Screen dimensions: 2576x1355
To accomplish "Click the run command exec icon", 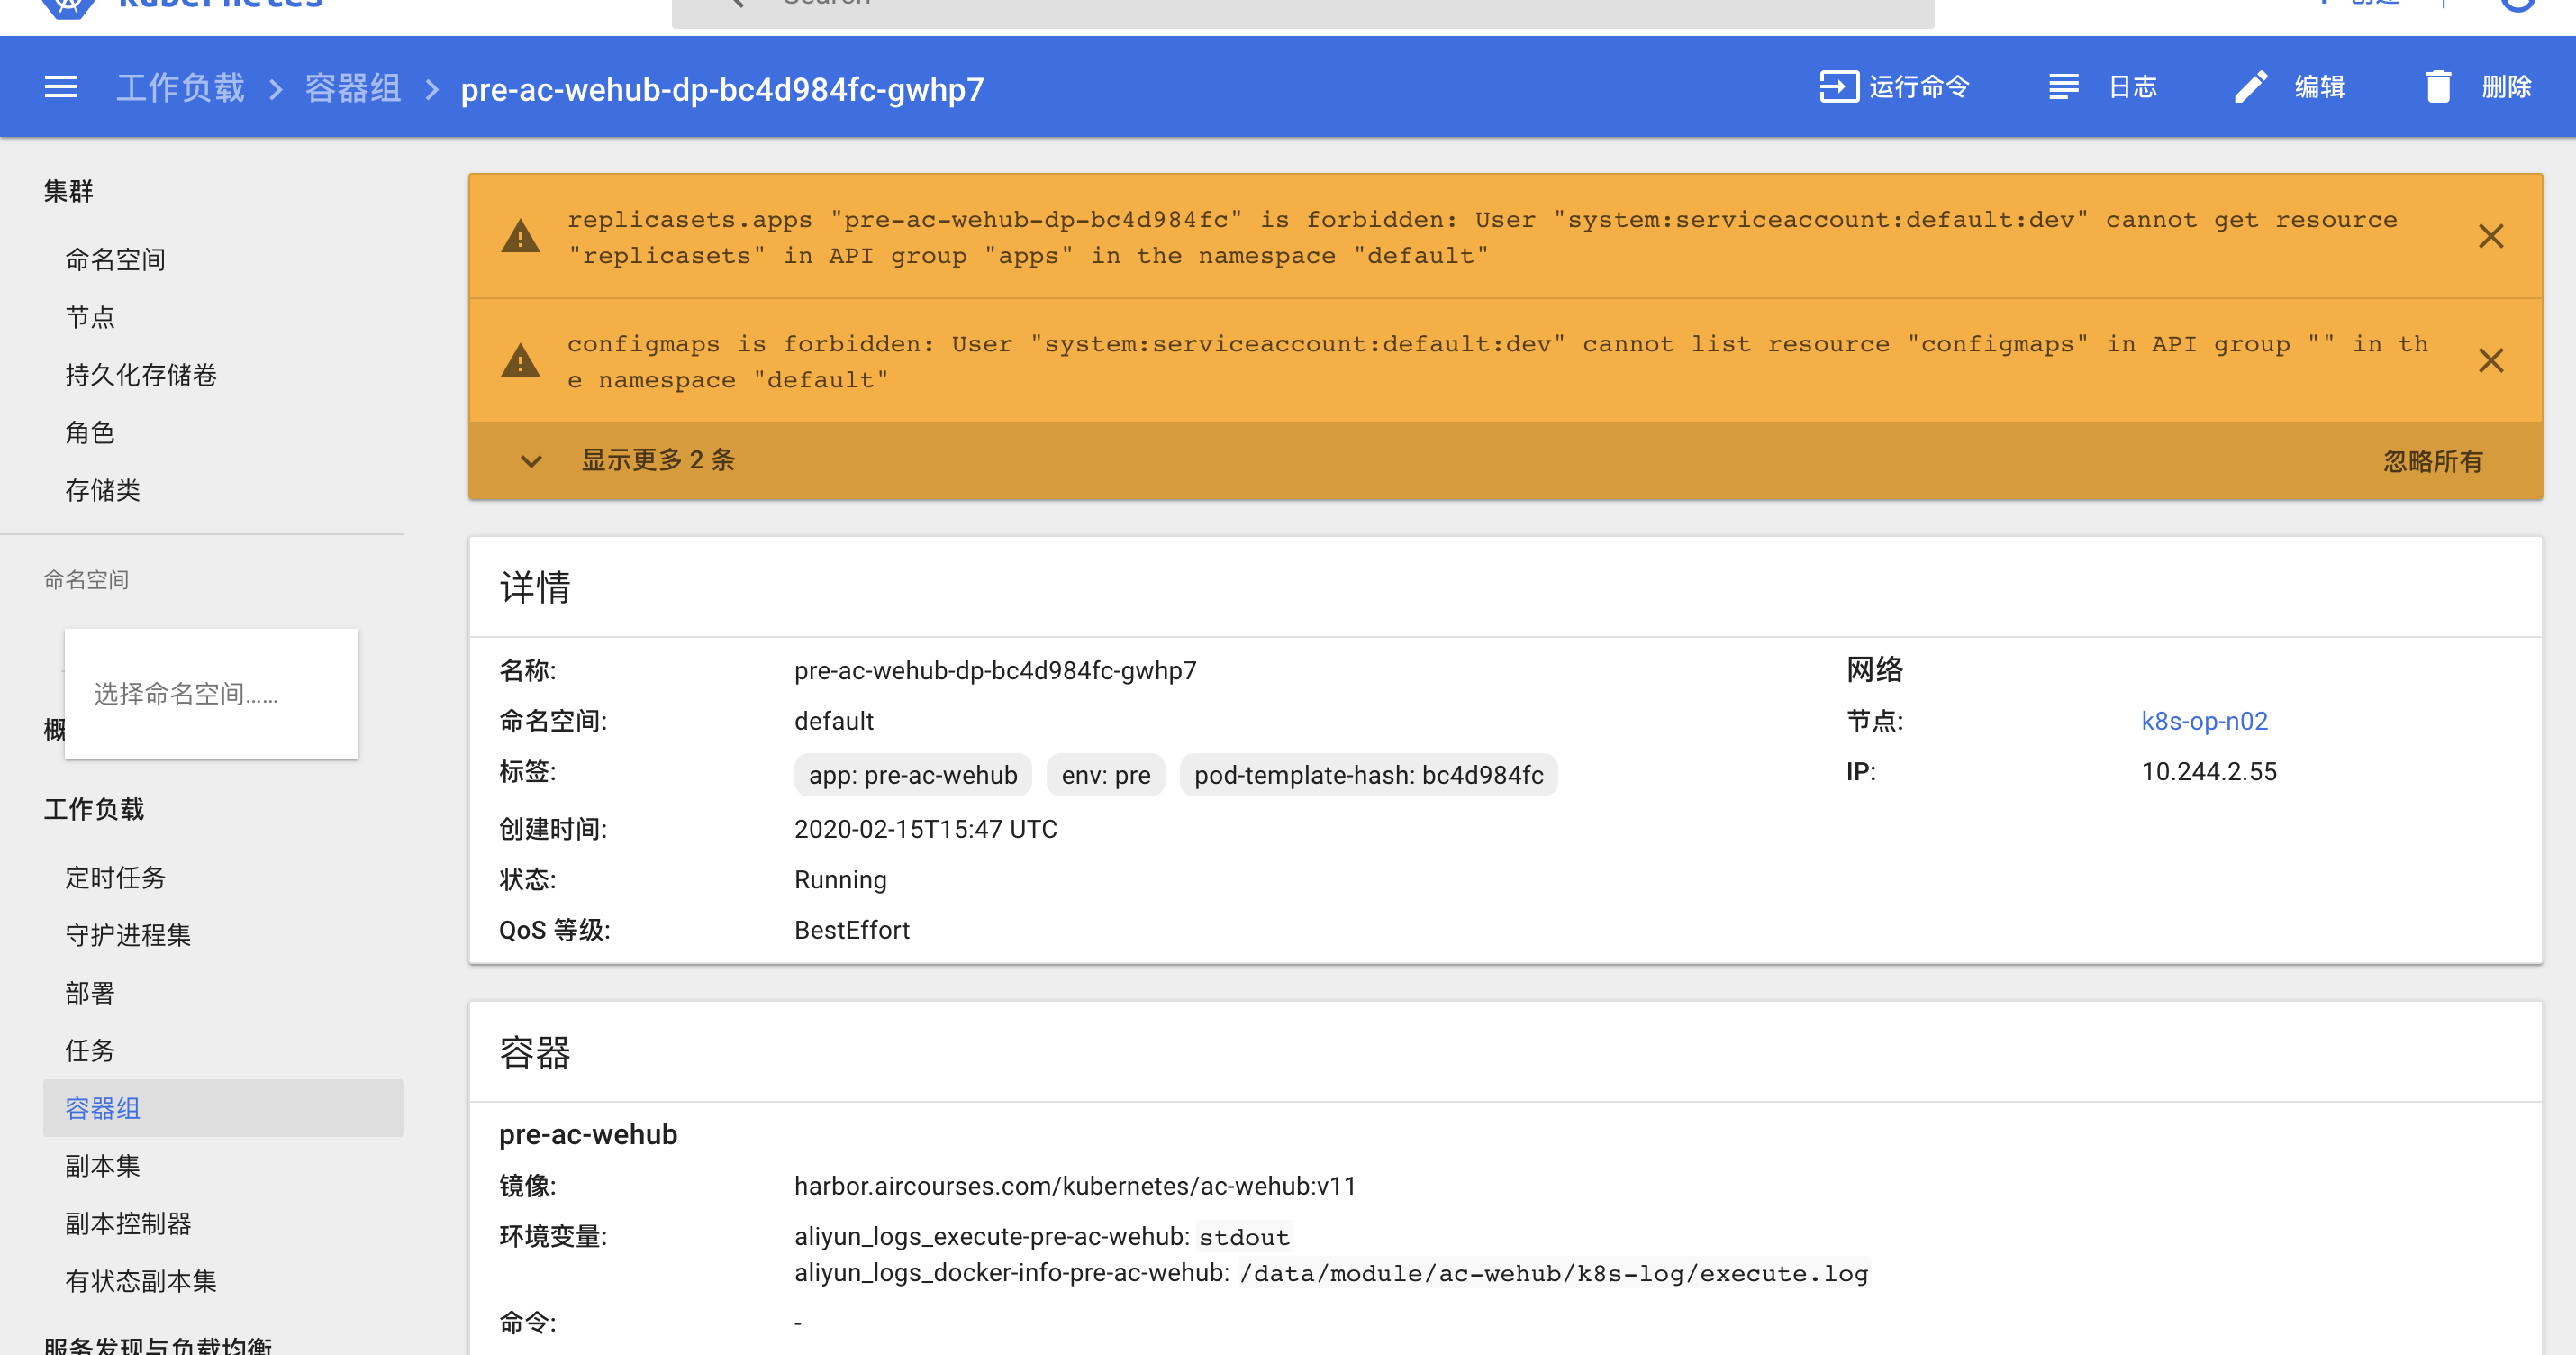I will click(x=1838, y=87).
